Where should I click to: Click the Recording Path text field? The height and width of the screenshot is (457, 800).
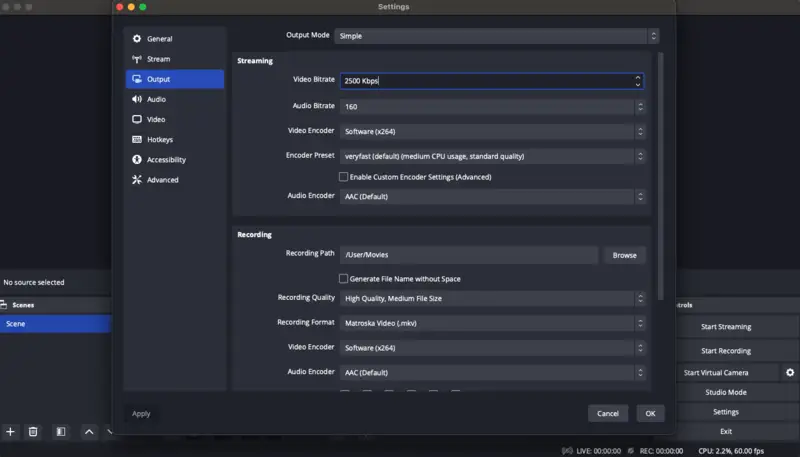469,255
